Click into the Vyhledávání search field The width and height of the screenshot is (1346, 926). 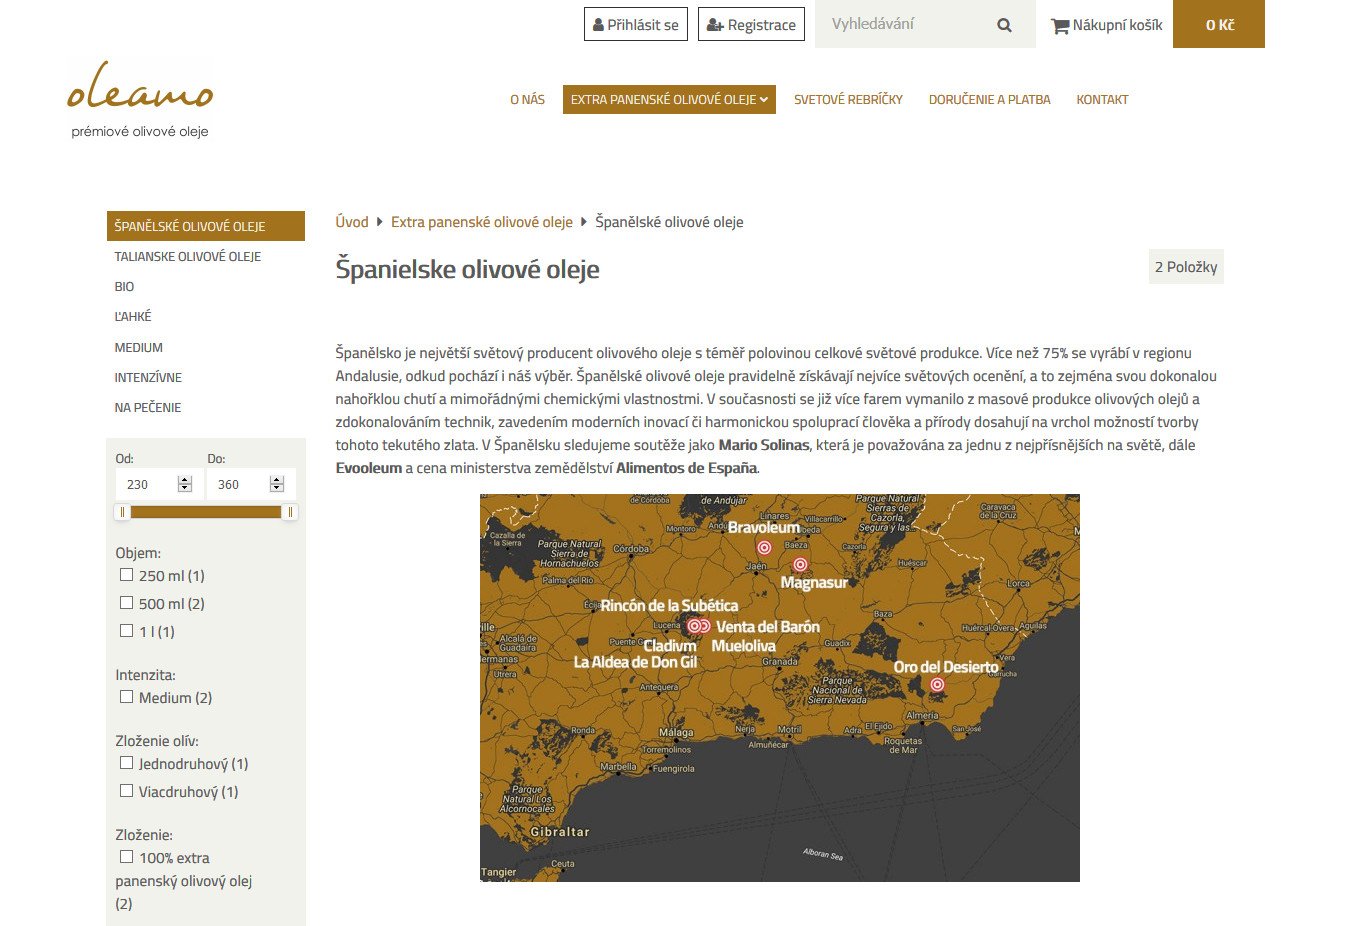click(x=900, y=24)
